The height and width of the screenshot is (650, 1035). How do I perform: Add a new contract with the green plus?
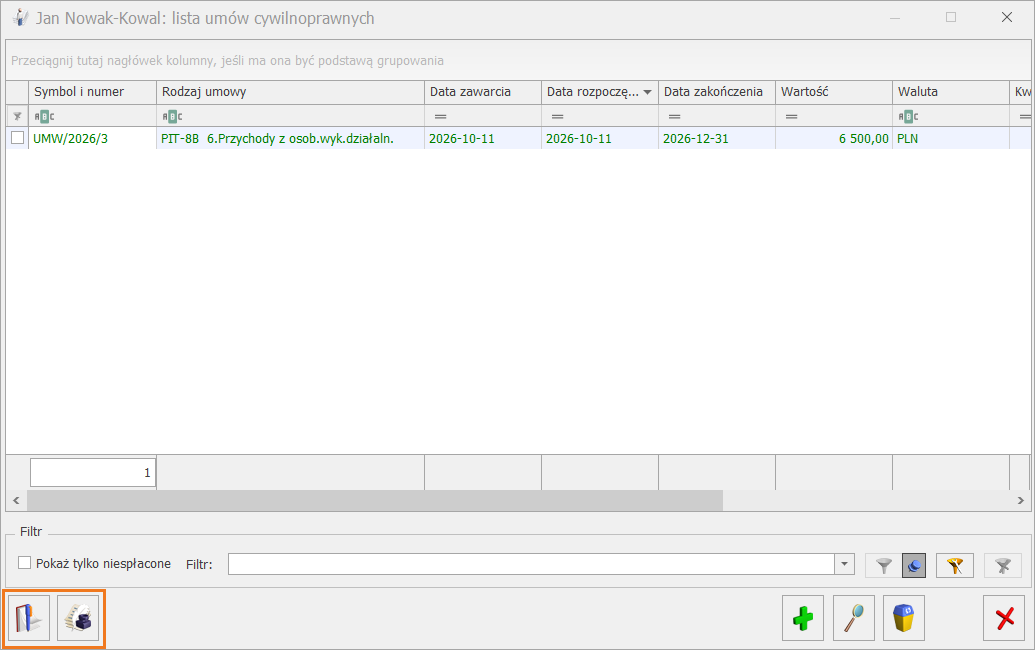click(x=803, y=618)
